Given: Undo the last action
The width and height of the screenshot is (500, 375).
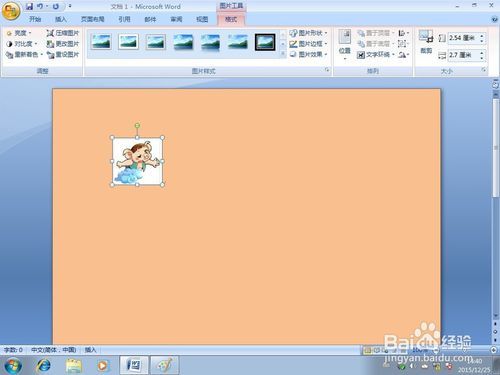Looking at the screenshot, I should click(40, 6).
